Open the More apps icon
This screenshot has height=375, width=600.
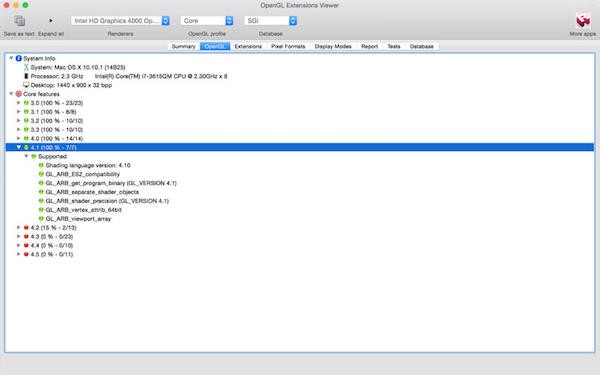(x=583, y=21)
